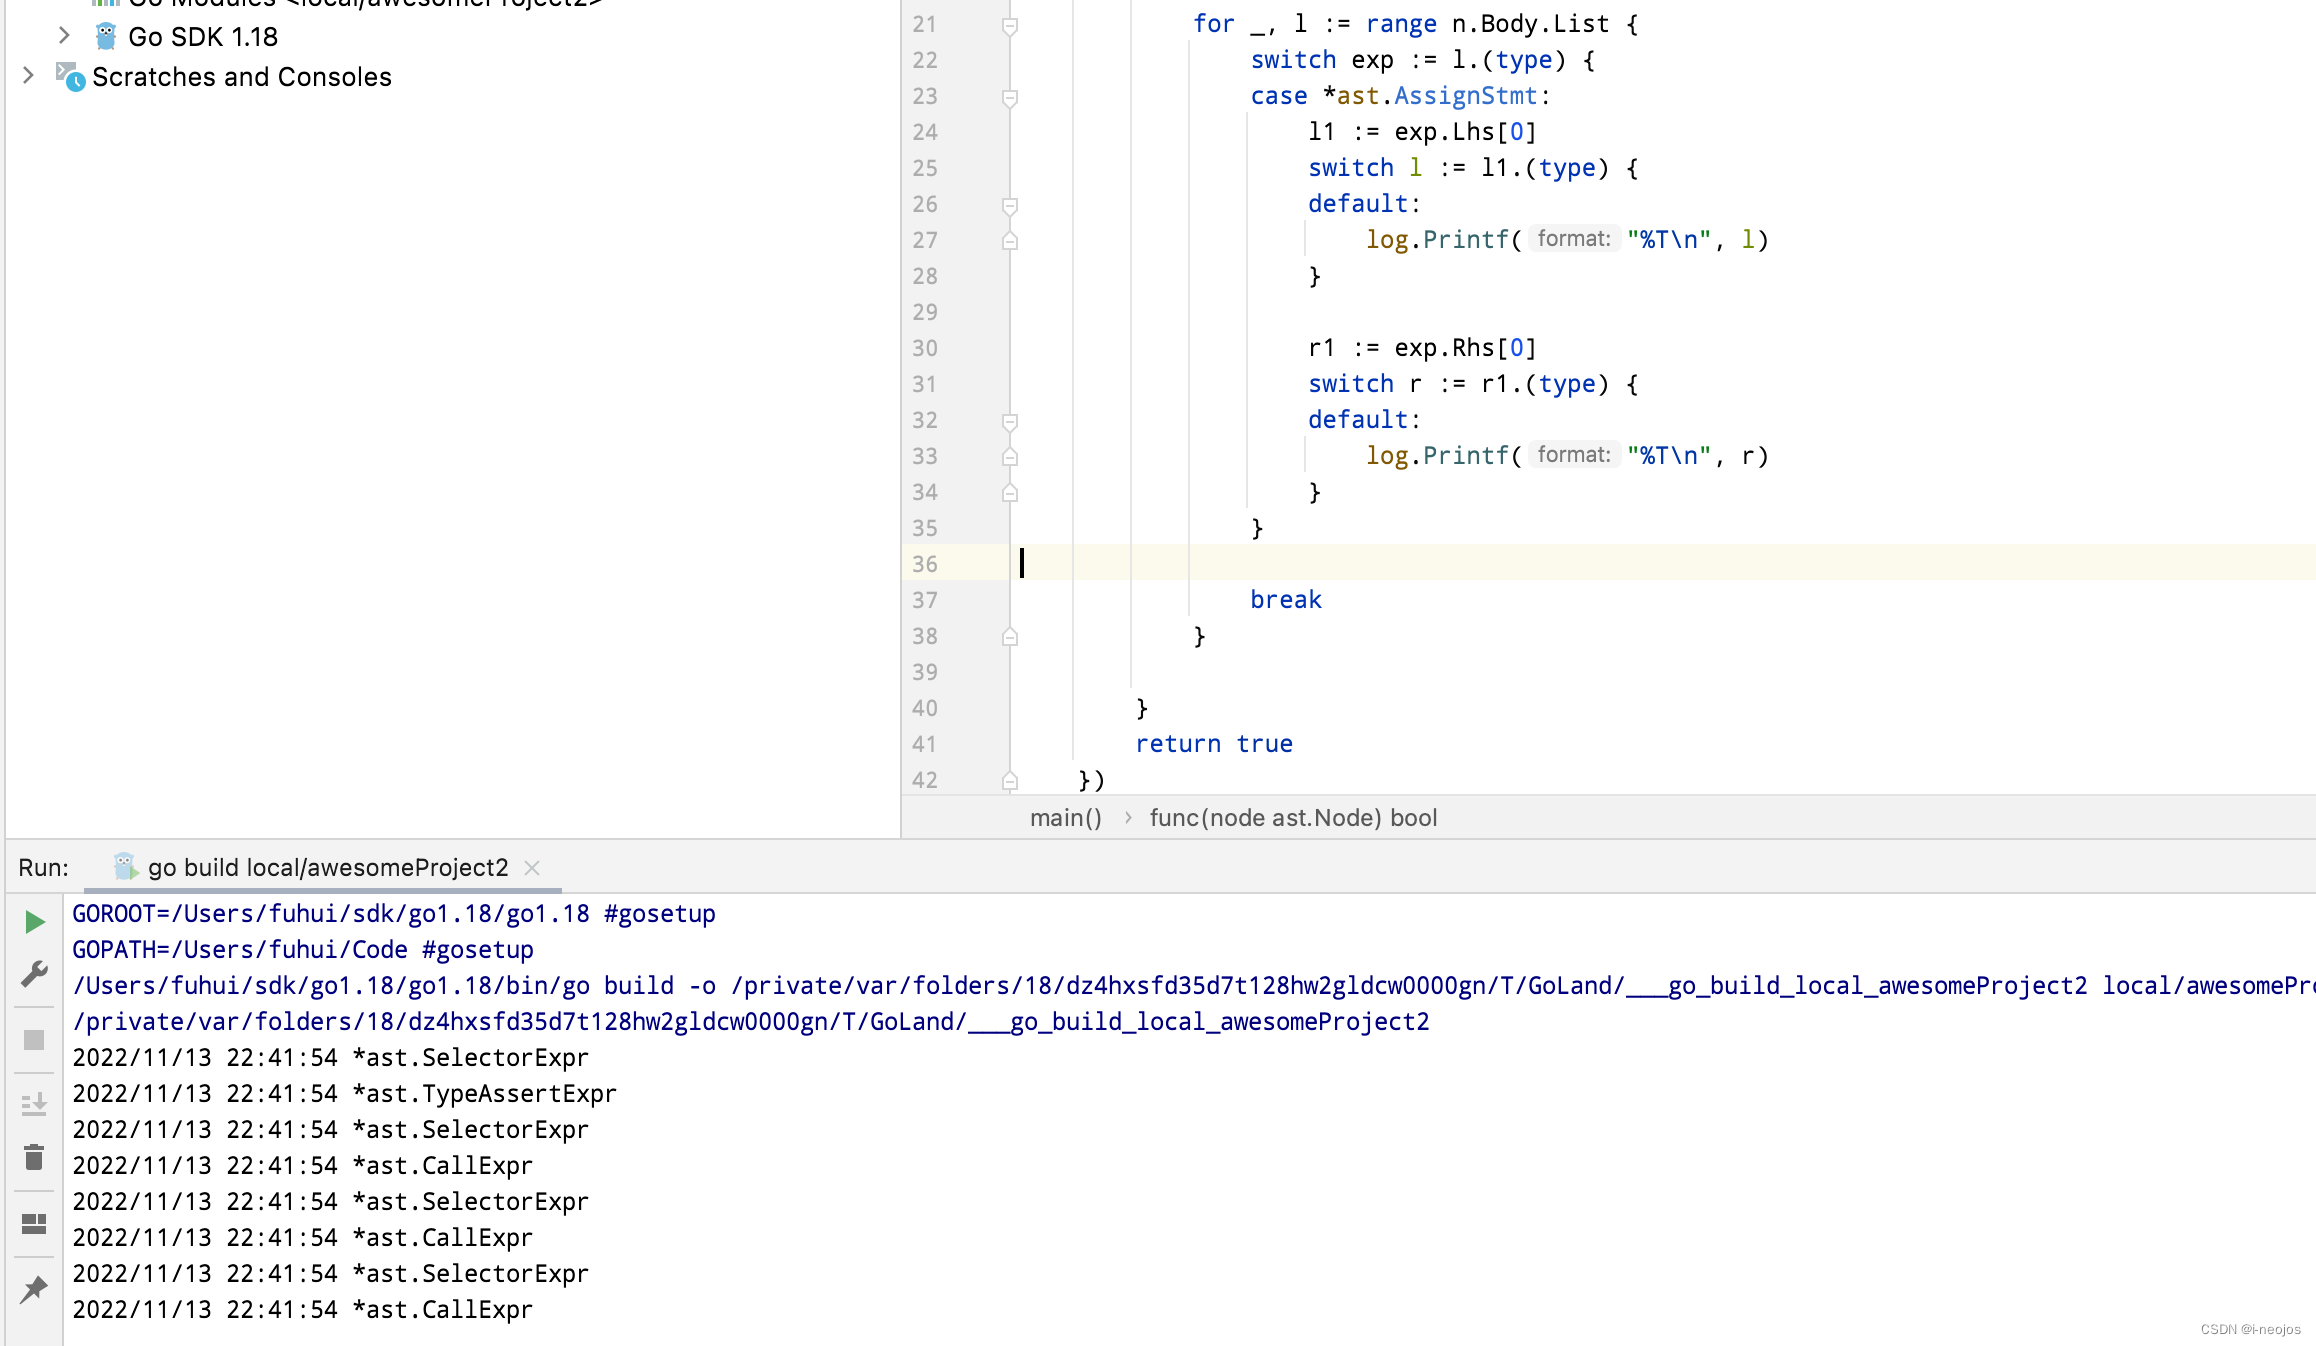Click Scroll to End icon
Viewport: 2316px width, 1346px height.
pyautogui.click(x=34, y=1103)
